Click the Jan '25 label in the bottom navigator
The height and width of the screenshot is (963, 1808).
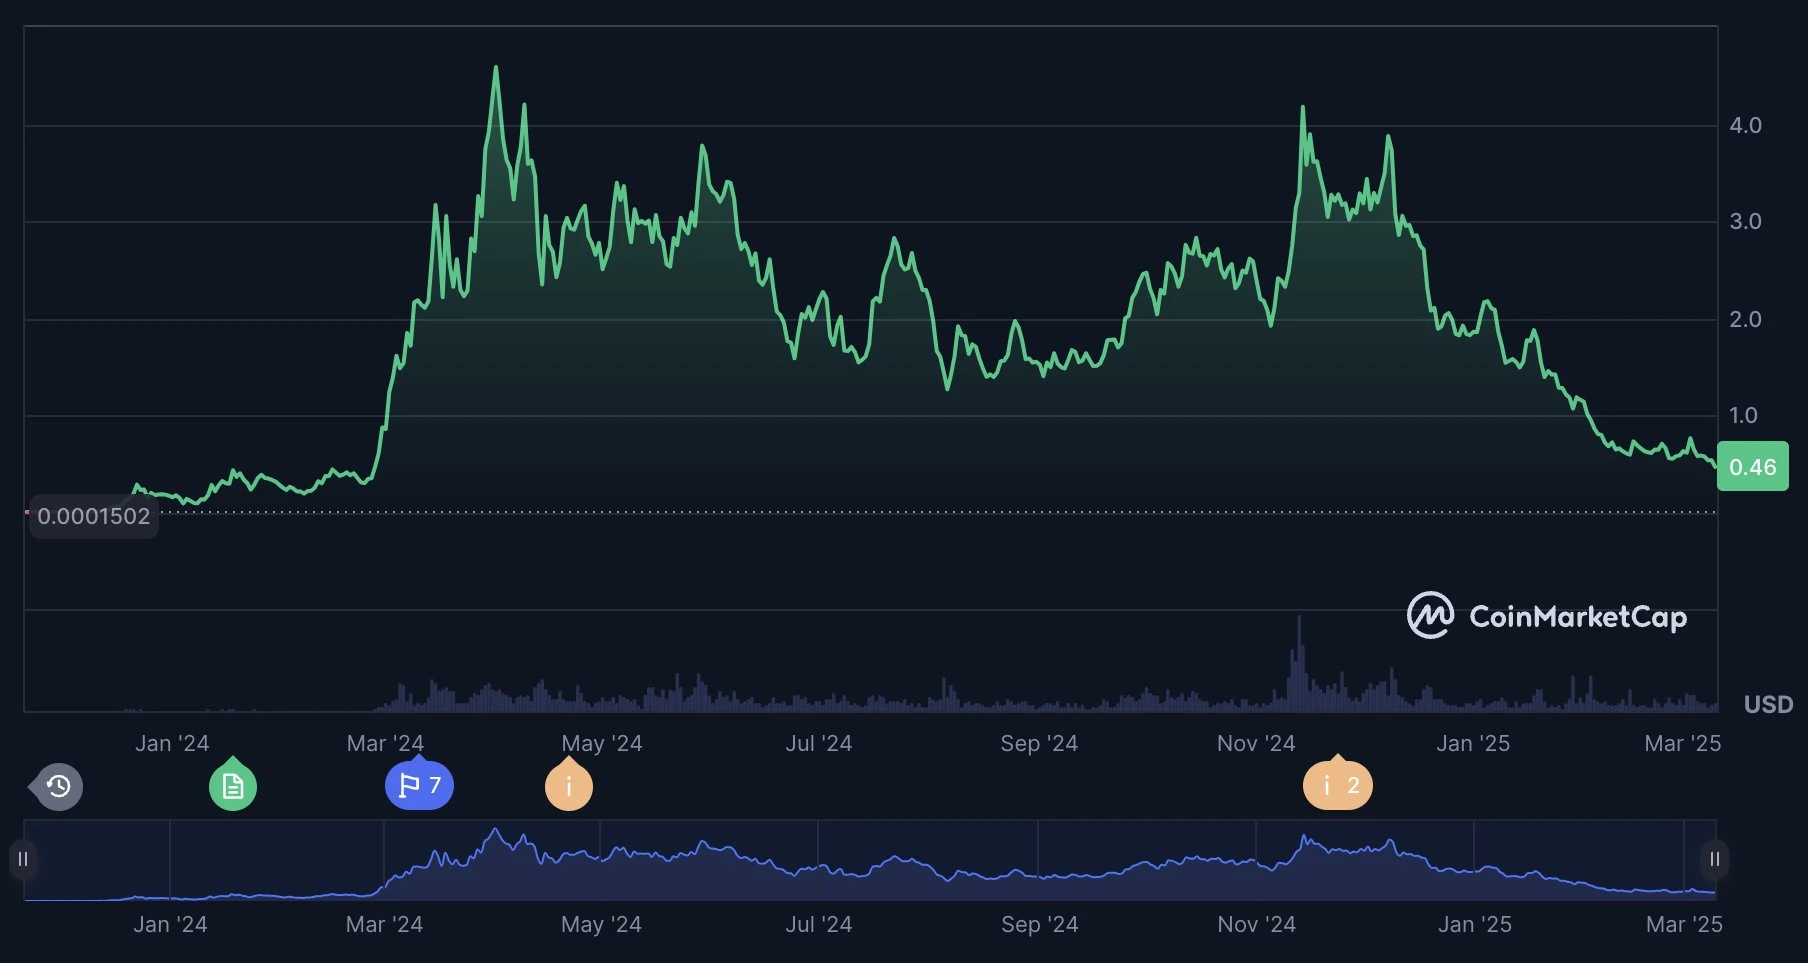point(1474,924)
